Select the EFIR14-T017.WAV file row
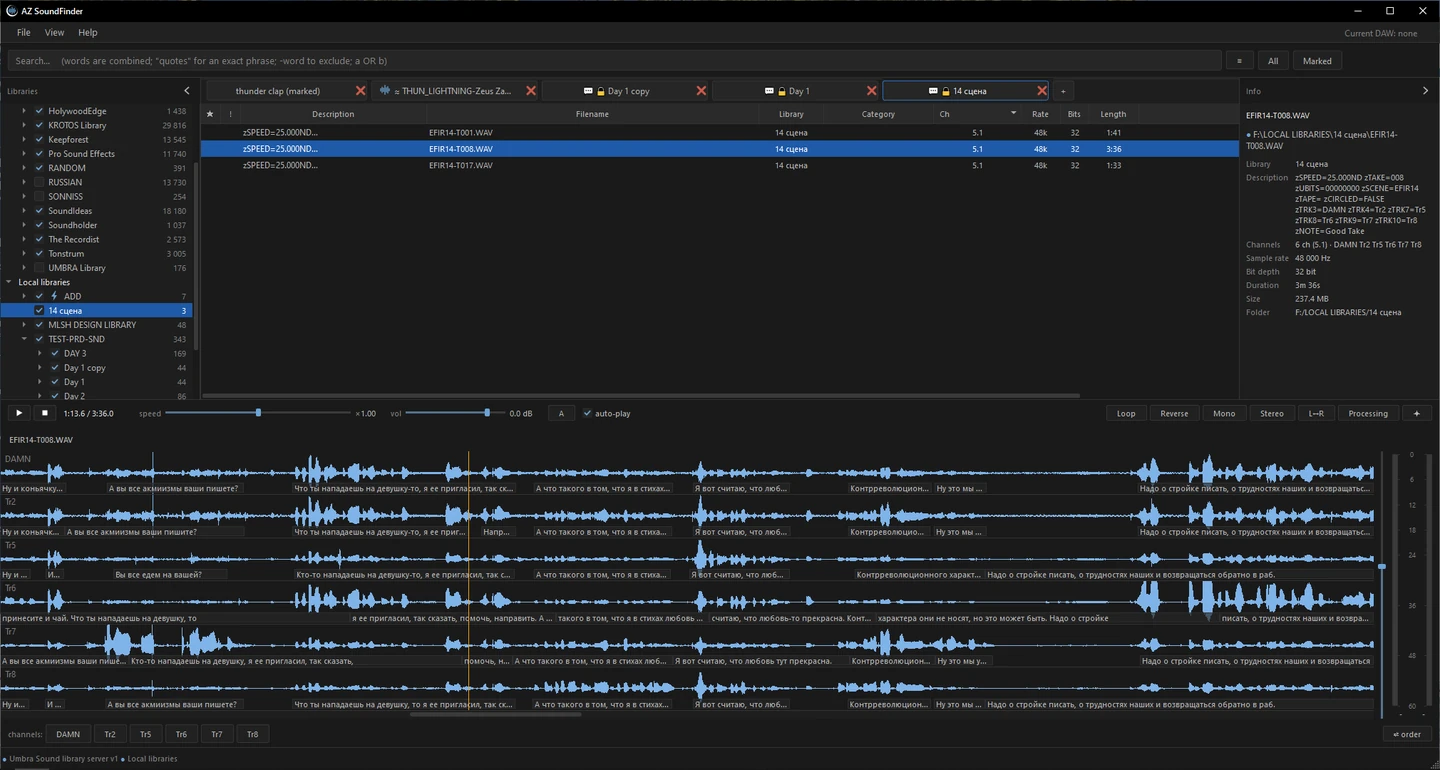The image size is (1440, 770). coord(719,165)
